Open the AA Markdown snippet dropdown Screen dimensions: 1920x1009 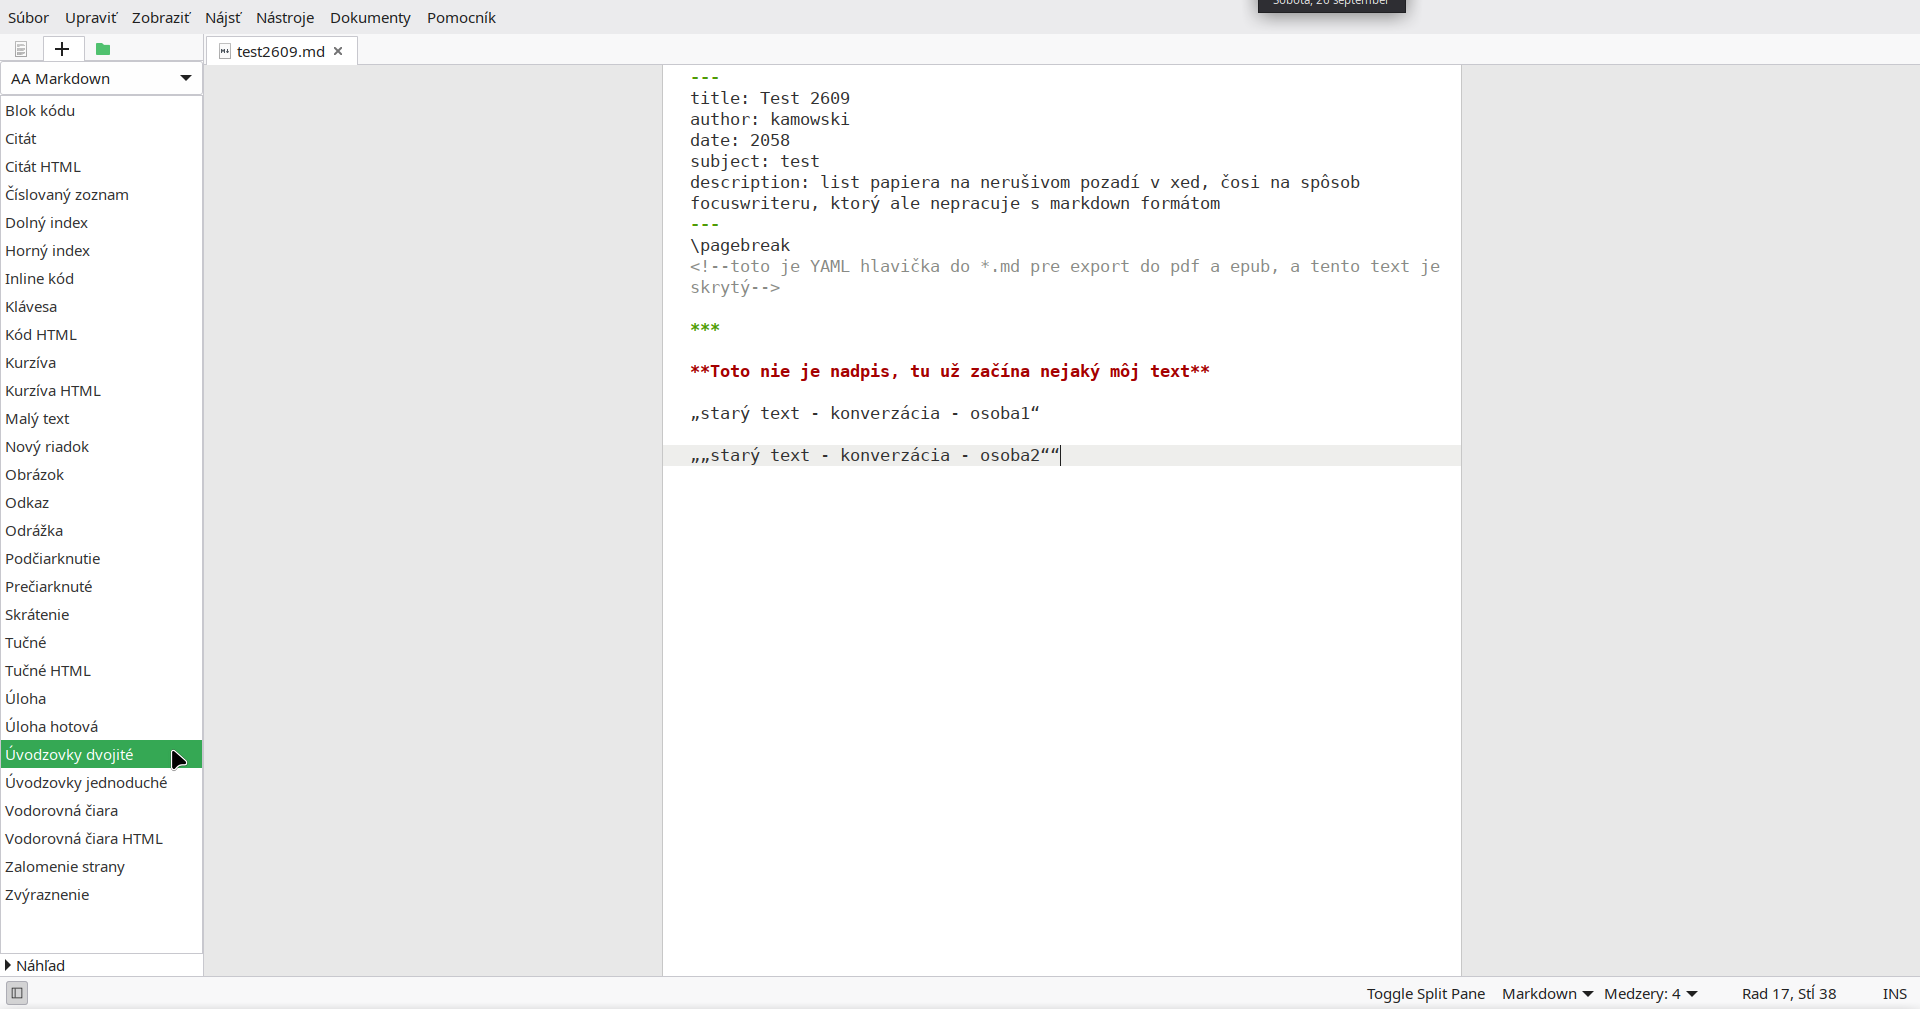coord(101,78)
